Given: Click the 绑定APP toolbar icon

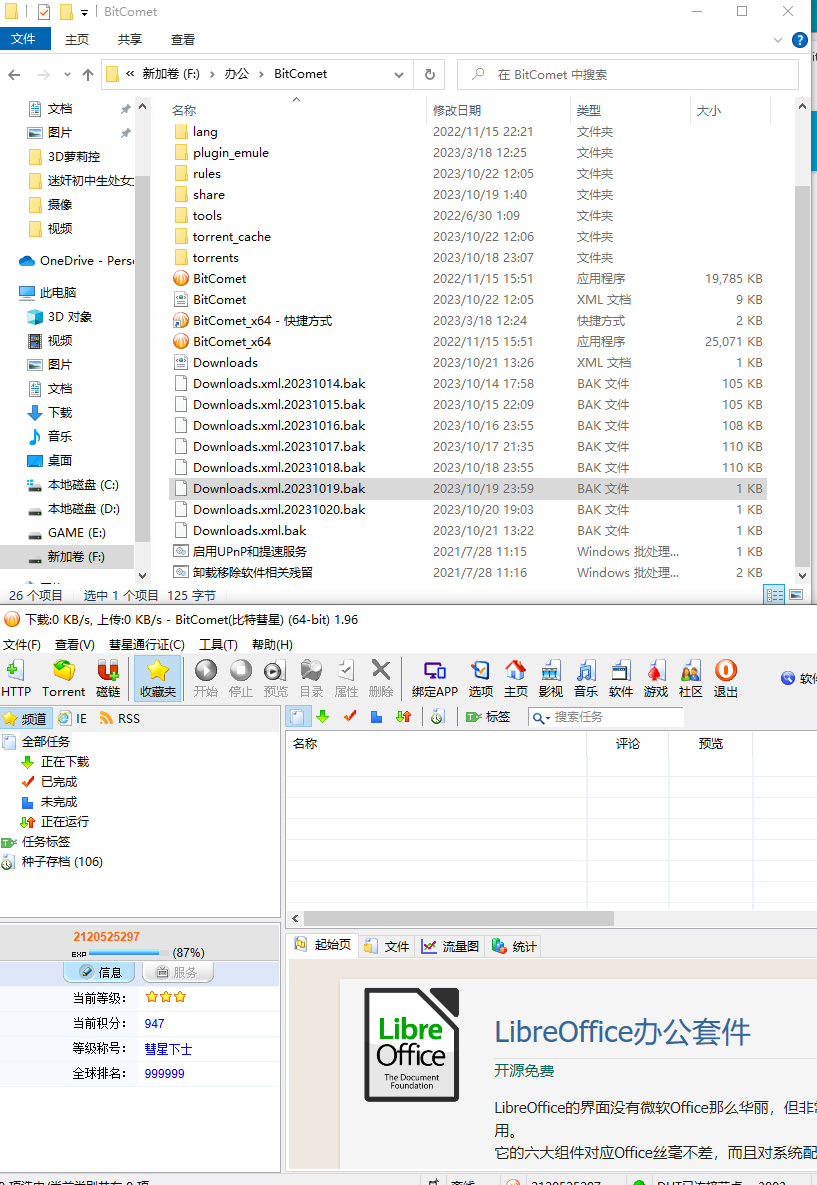Looking at the screenshot, I should (435, 677).
